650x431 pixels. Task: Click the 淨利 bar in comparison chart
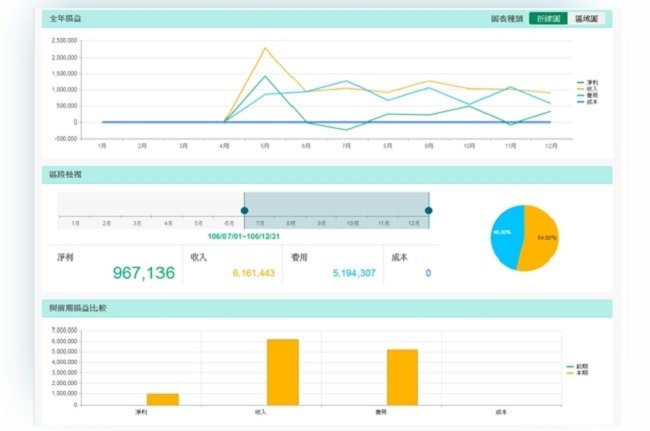tap(163, 400)
